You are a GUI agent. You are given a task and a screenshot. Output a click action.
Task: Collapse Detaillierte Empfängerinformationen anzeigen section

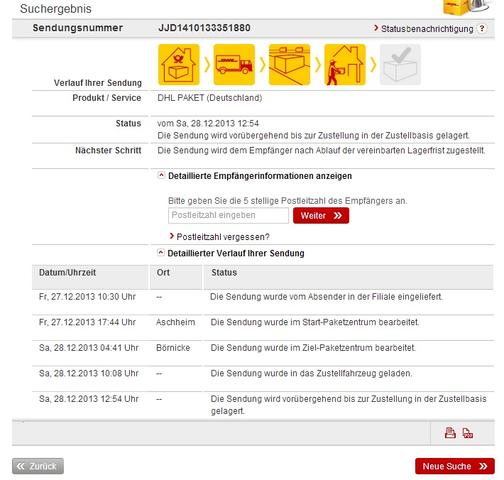161,175
